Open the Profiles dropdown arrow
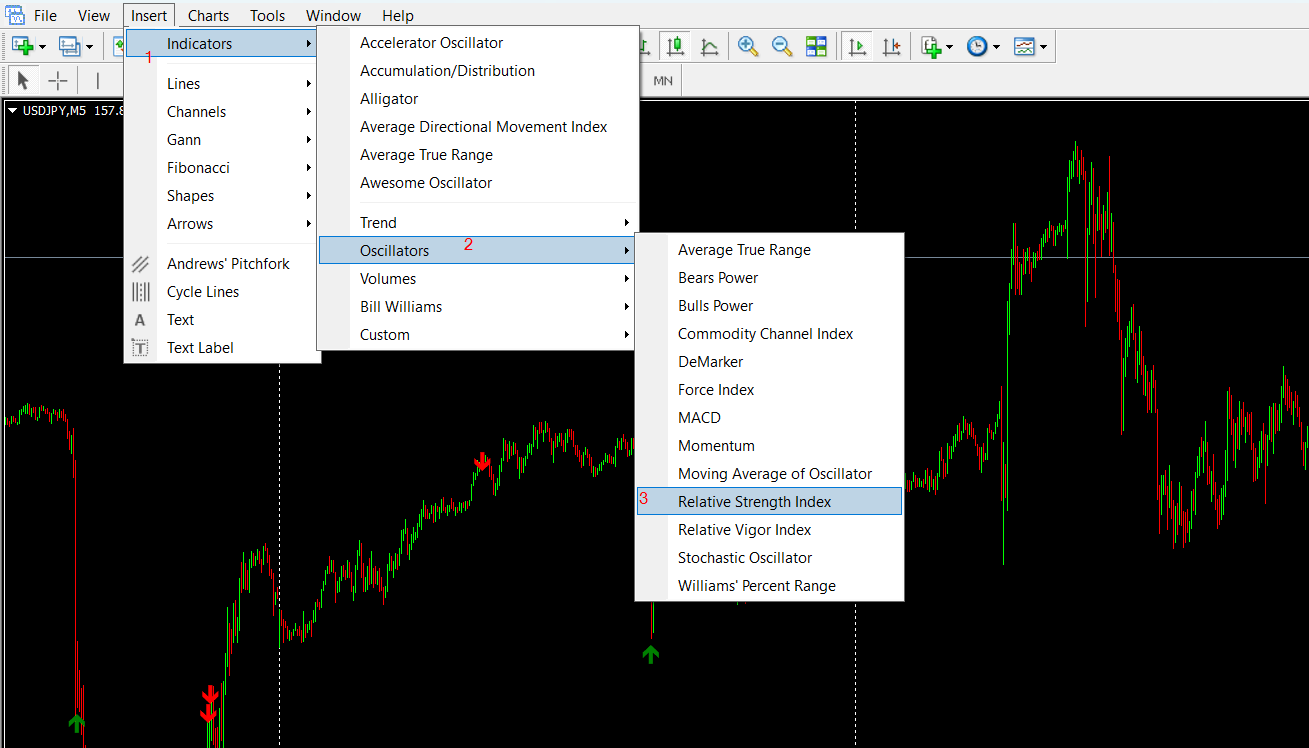The image size is (1309, 748). [89, 46]
